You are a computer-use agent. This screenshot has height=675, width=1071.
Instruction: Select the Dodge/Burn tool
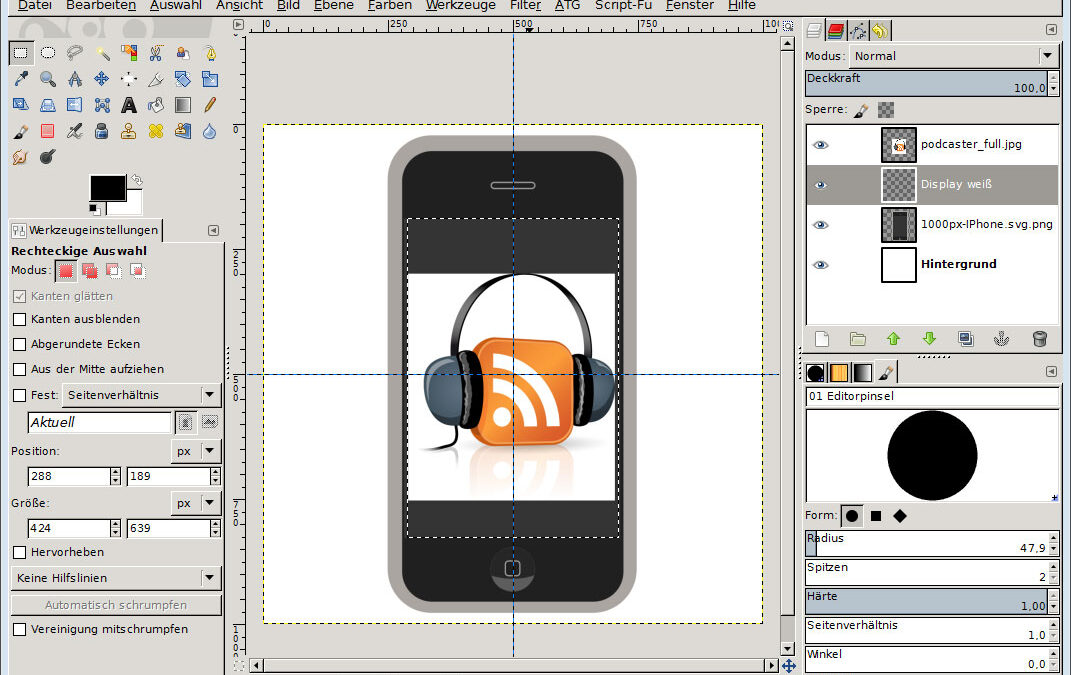coord(48,156)
